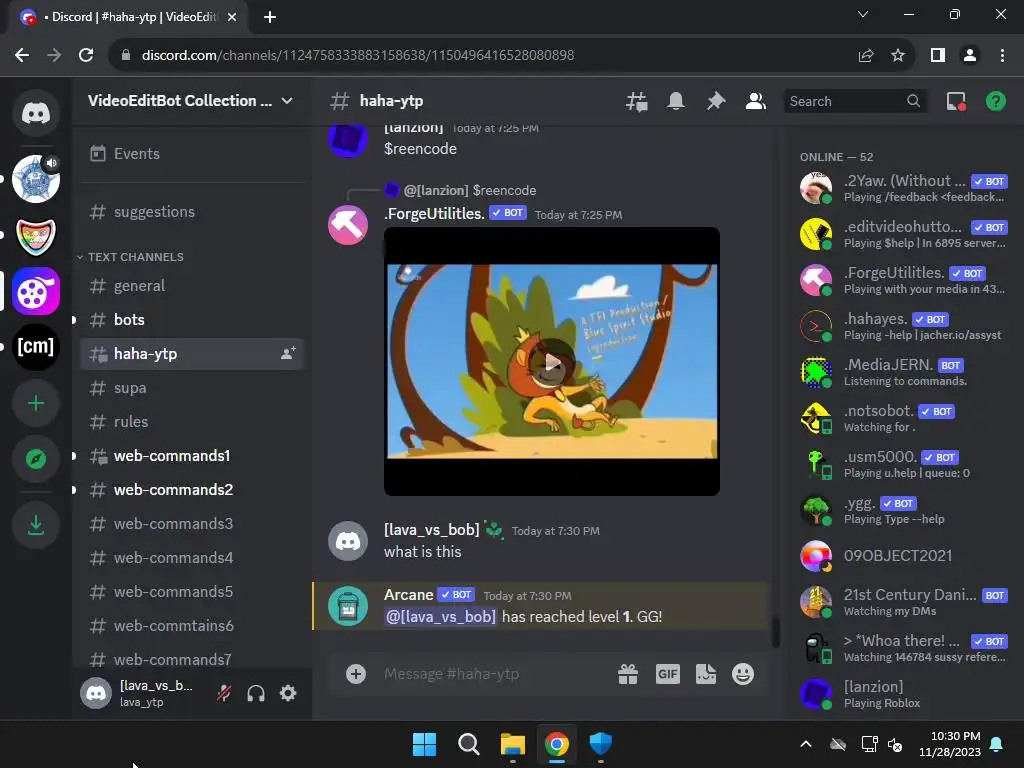Open Chrome three-dot menu
The image size is (1024, 768).
(x=1002, y=56)
